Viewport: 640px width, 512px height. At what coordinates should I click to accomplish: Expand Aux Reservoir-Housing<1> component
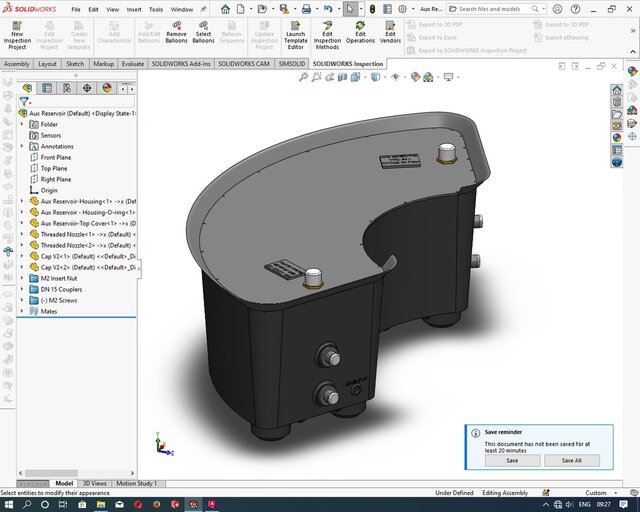[22, 201]
